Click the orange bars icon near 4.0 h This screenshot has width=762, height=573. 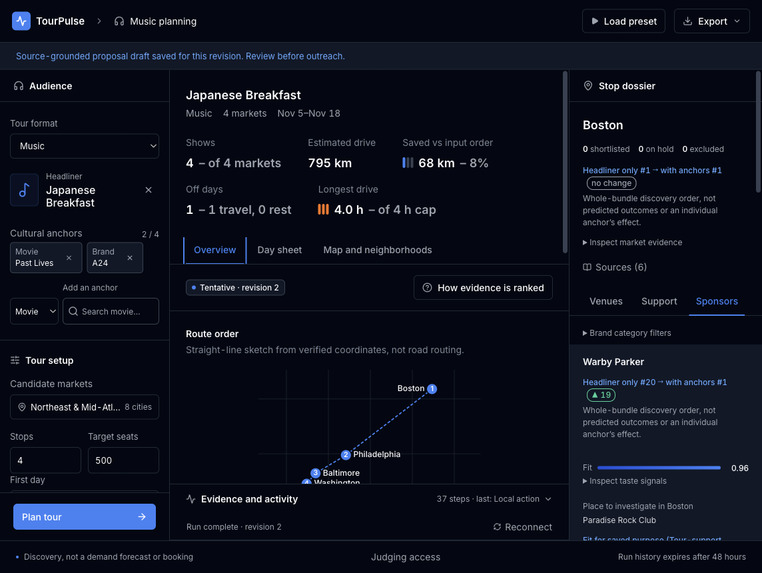323,209
